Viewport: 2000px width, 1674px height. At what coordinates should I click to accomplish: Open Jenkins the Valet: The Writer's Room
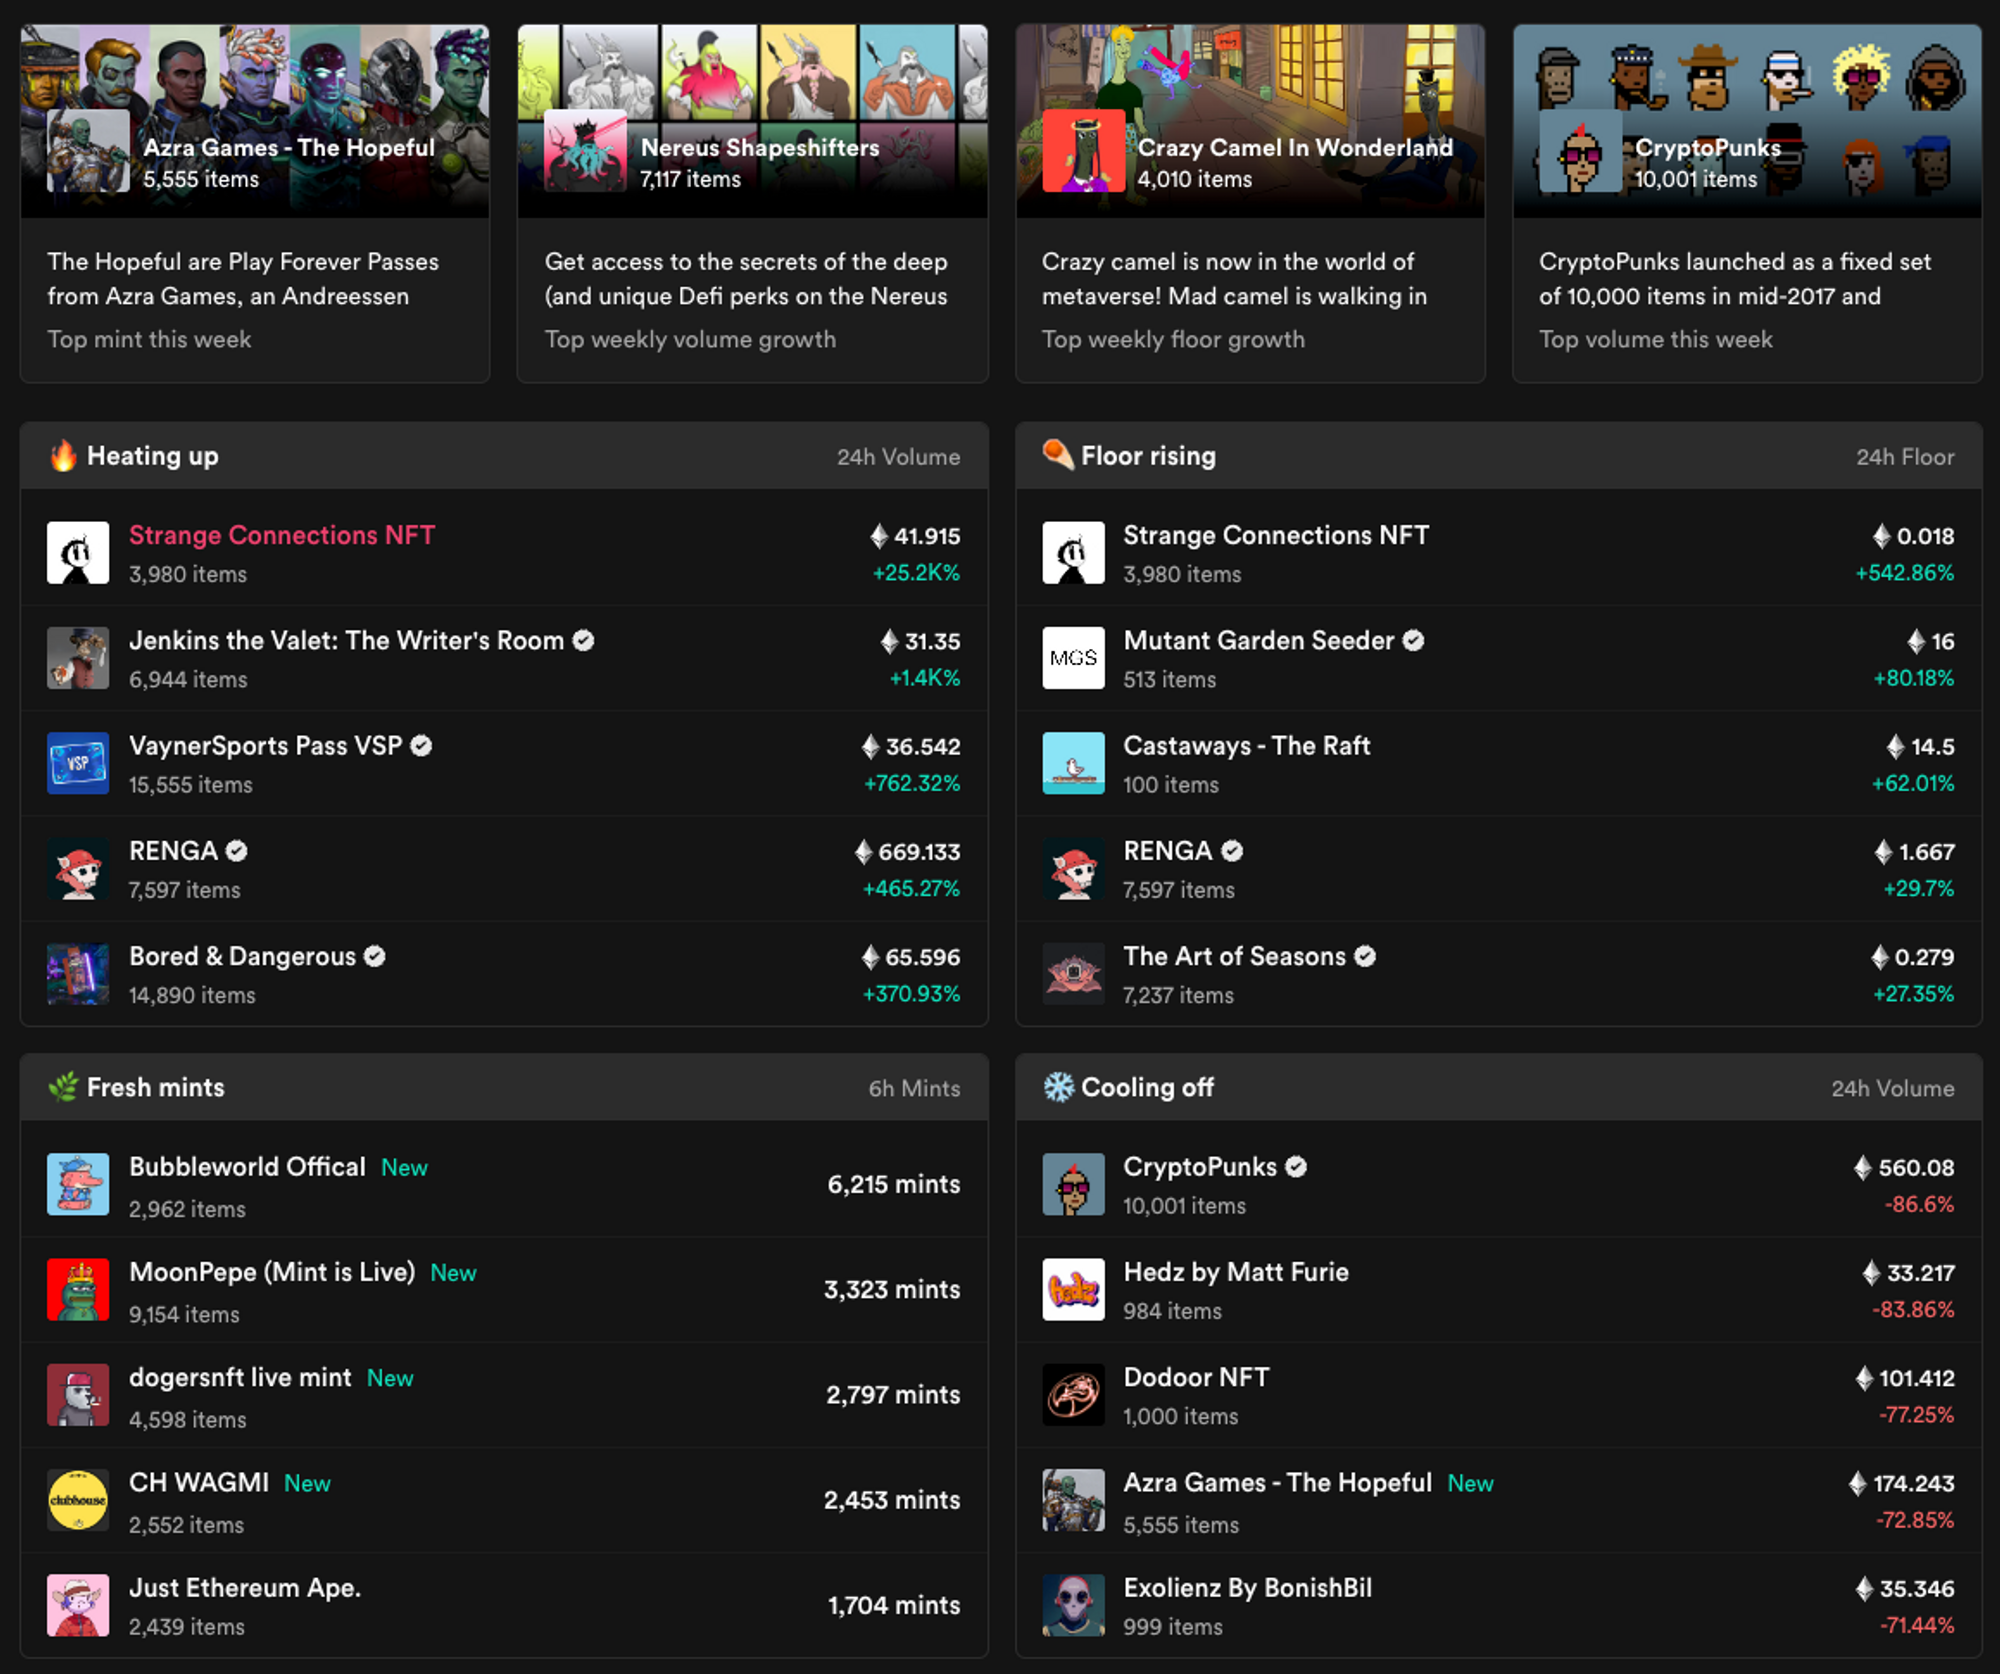click(x=347, y=641)
